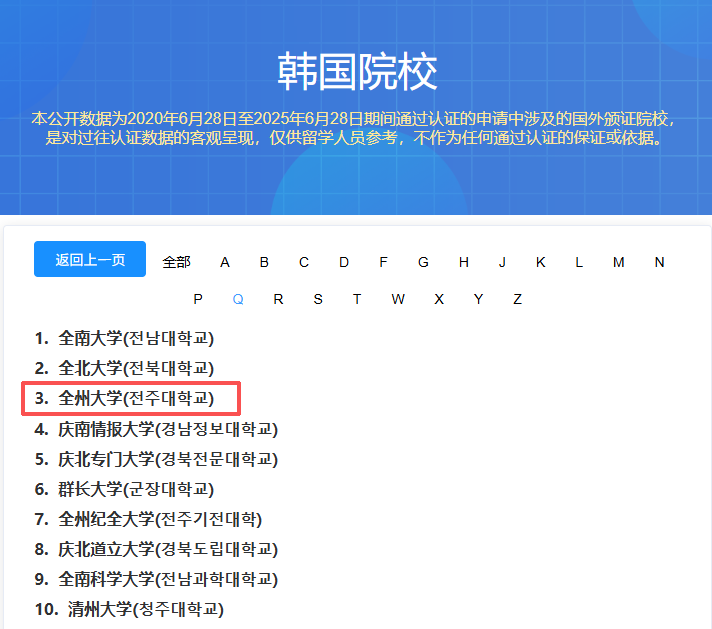Click 庆北道立大学 entry
The image size is (712, 629).
pos(168,549)
